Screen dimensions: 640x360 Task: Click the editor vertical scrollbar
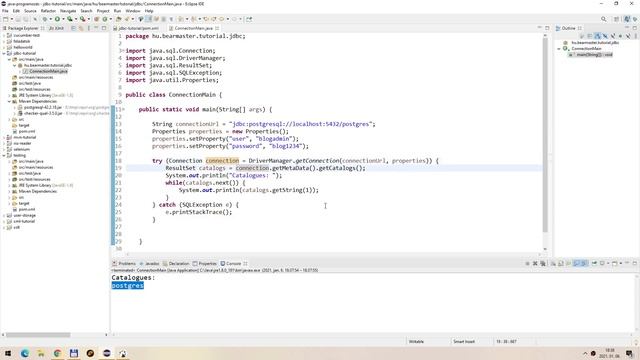click(x=545, y=135)
